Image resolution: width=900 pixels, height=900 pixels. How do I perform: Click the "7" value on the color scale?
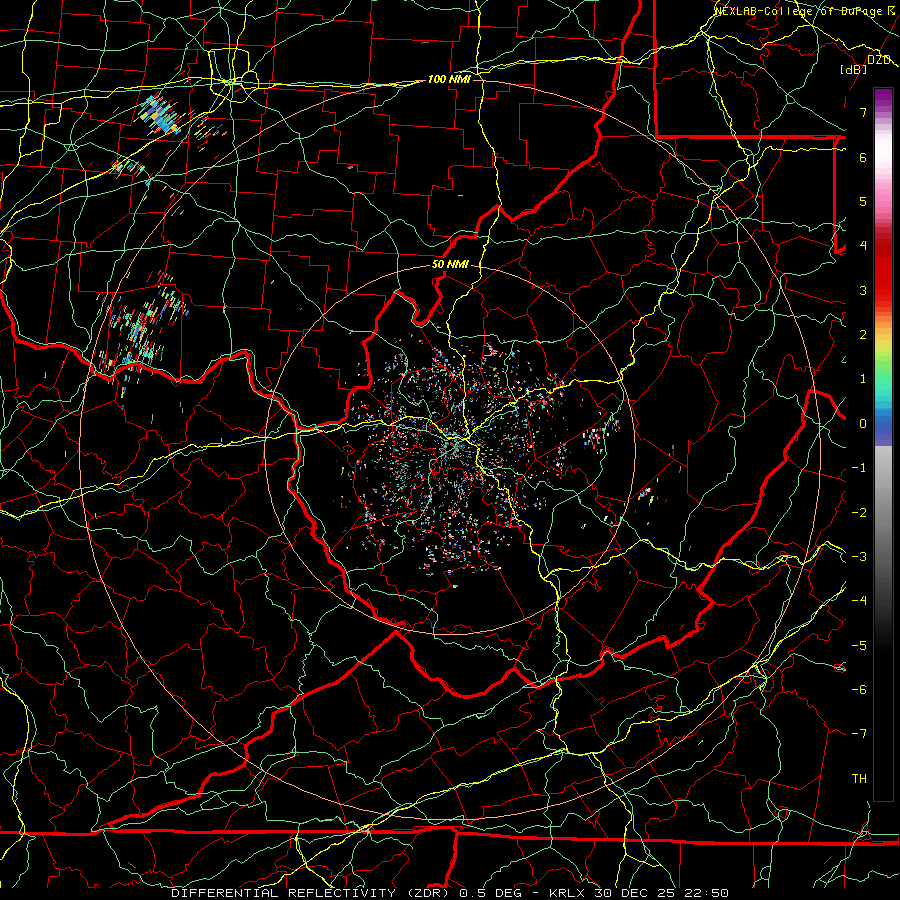coord(863,112)
